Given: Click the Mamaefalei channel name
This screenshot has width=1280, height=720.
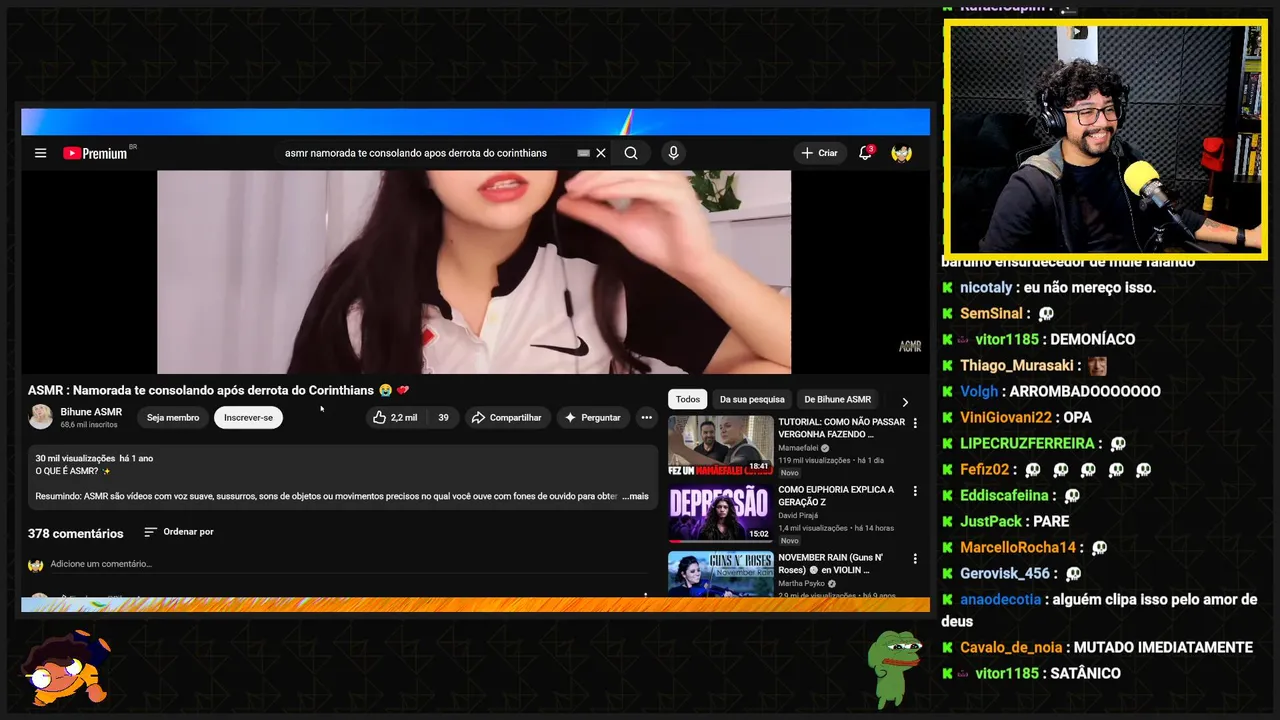Looking at the screenshot, I should point(798,448).
